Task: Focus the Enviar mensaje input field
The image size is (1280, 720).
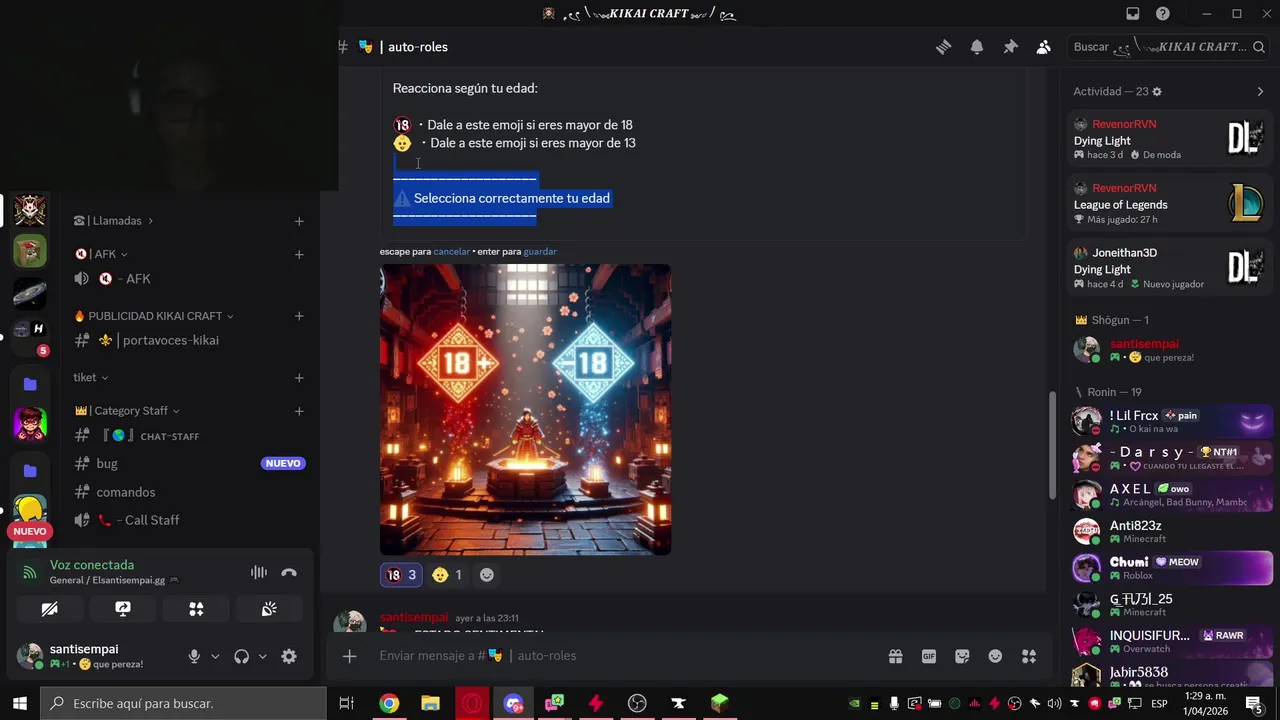Action: (630, 656)
